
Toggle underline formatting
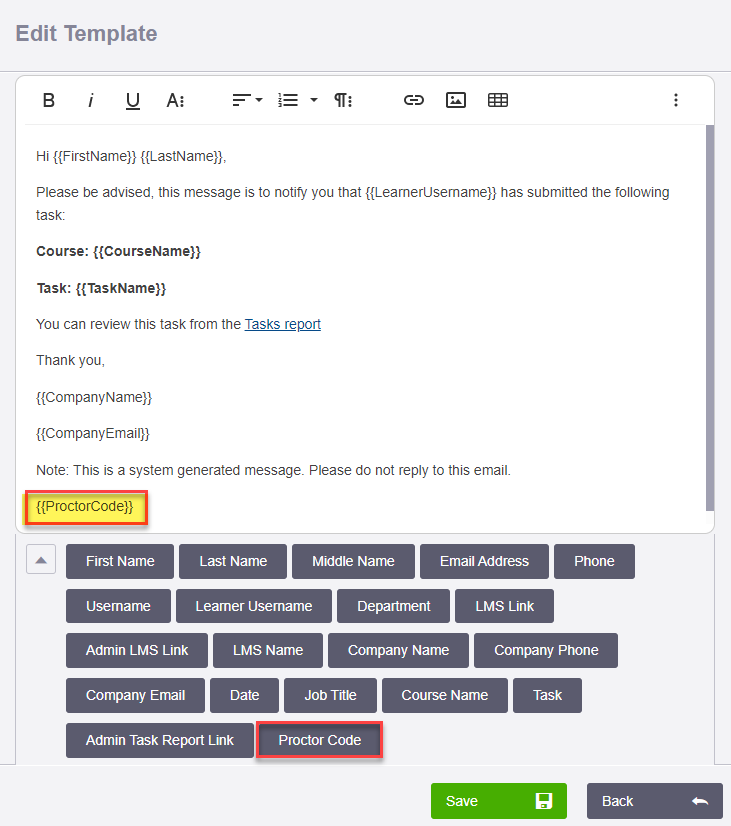[x=133, y=100]
